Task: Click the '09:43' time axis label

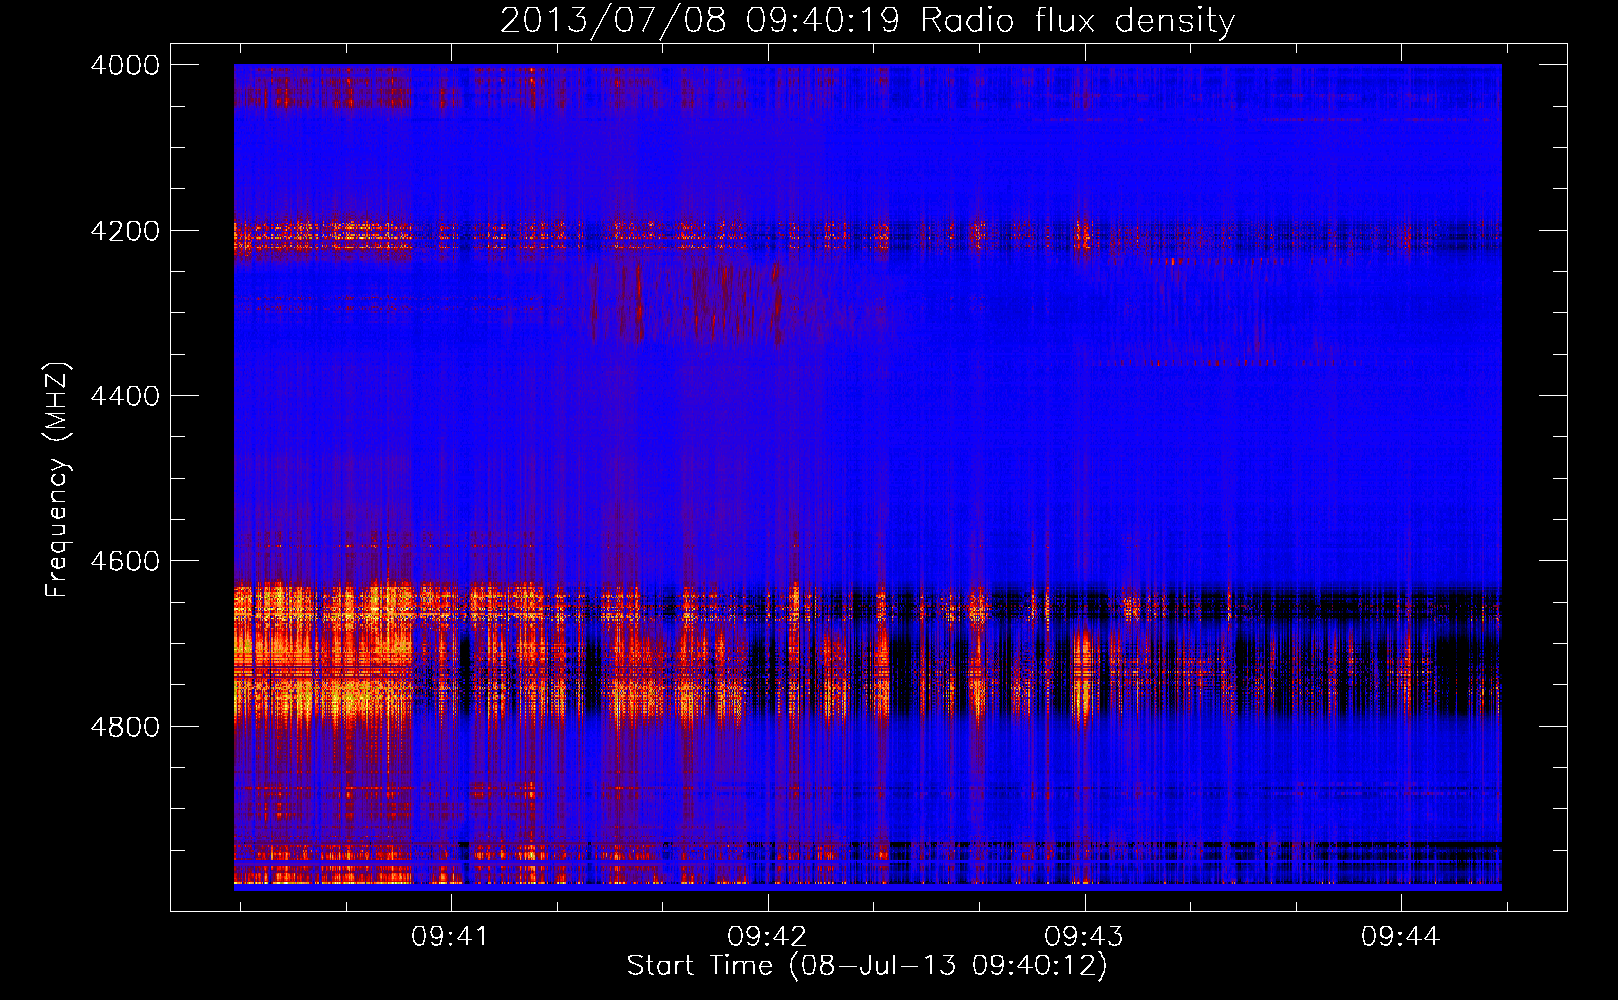Action: tap(1083, 936)
